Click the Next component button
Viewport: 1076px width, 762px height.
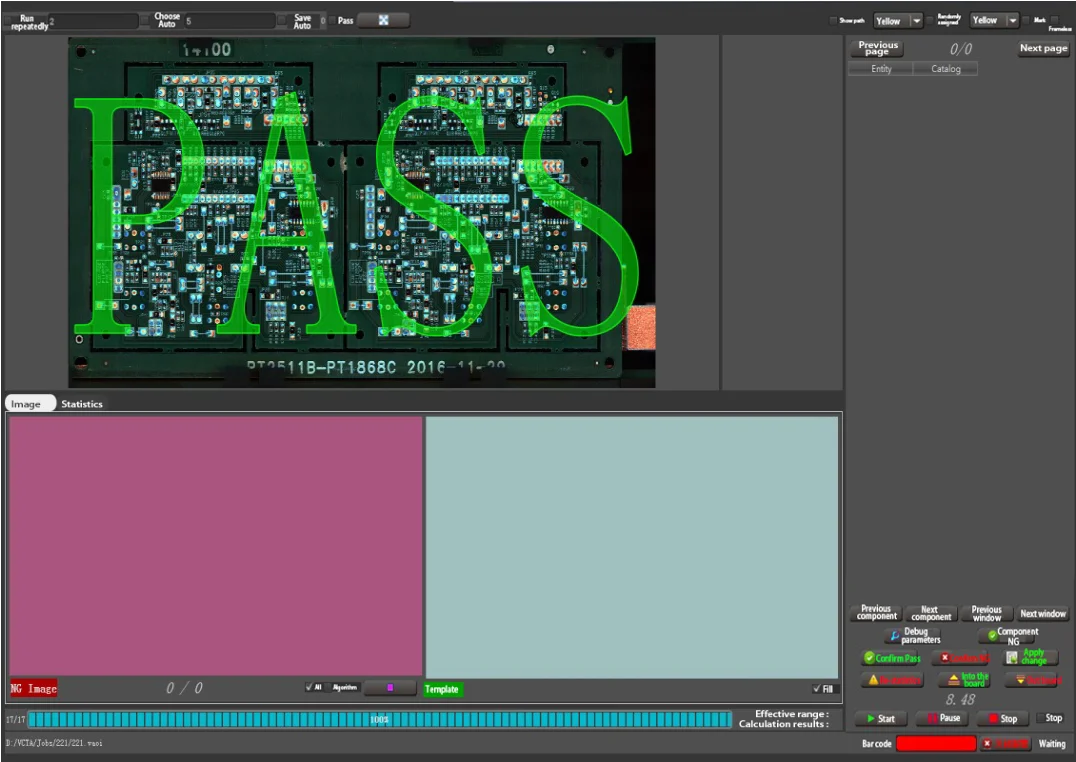[929, 613]
